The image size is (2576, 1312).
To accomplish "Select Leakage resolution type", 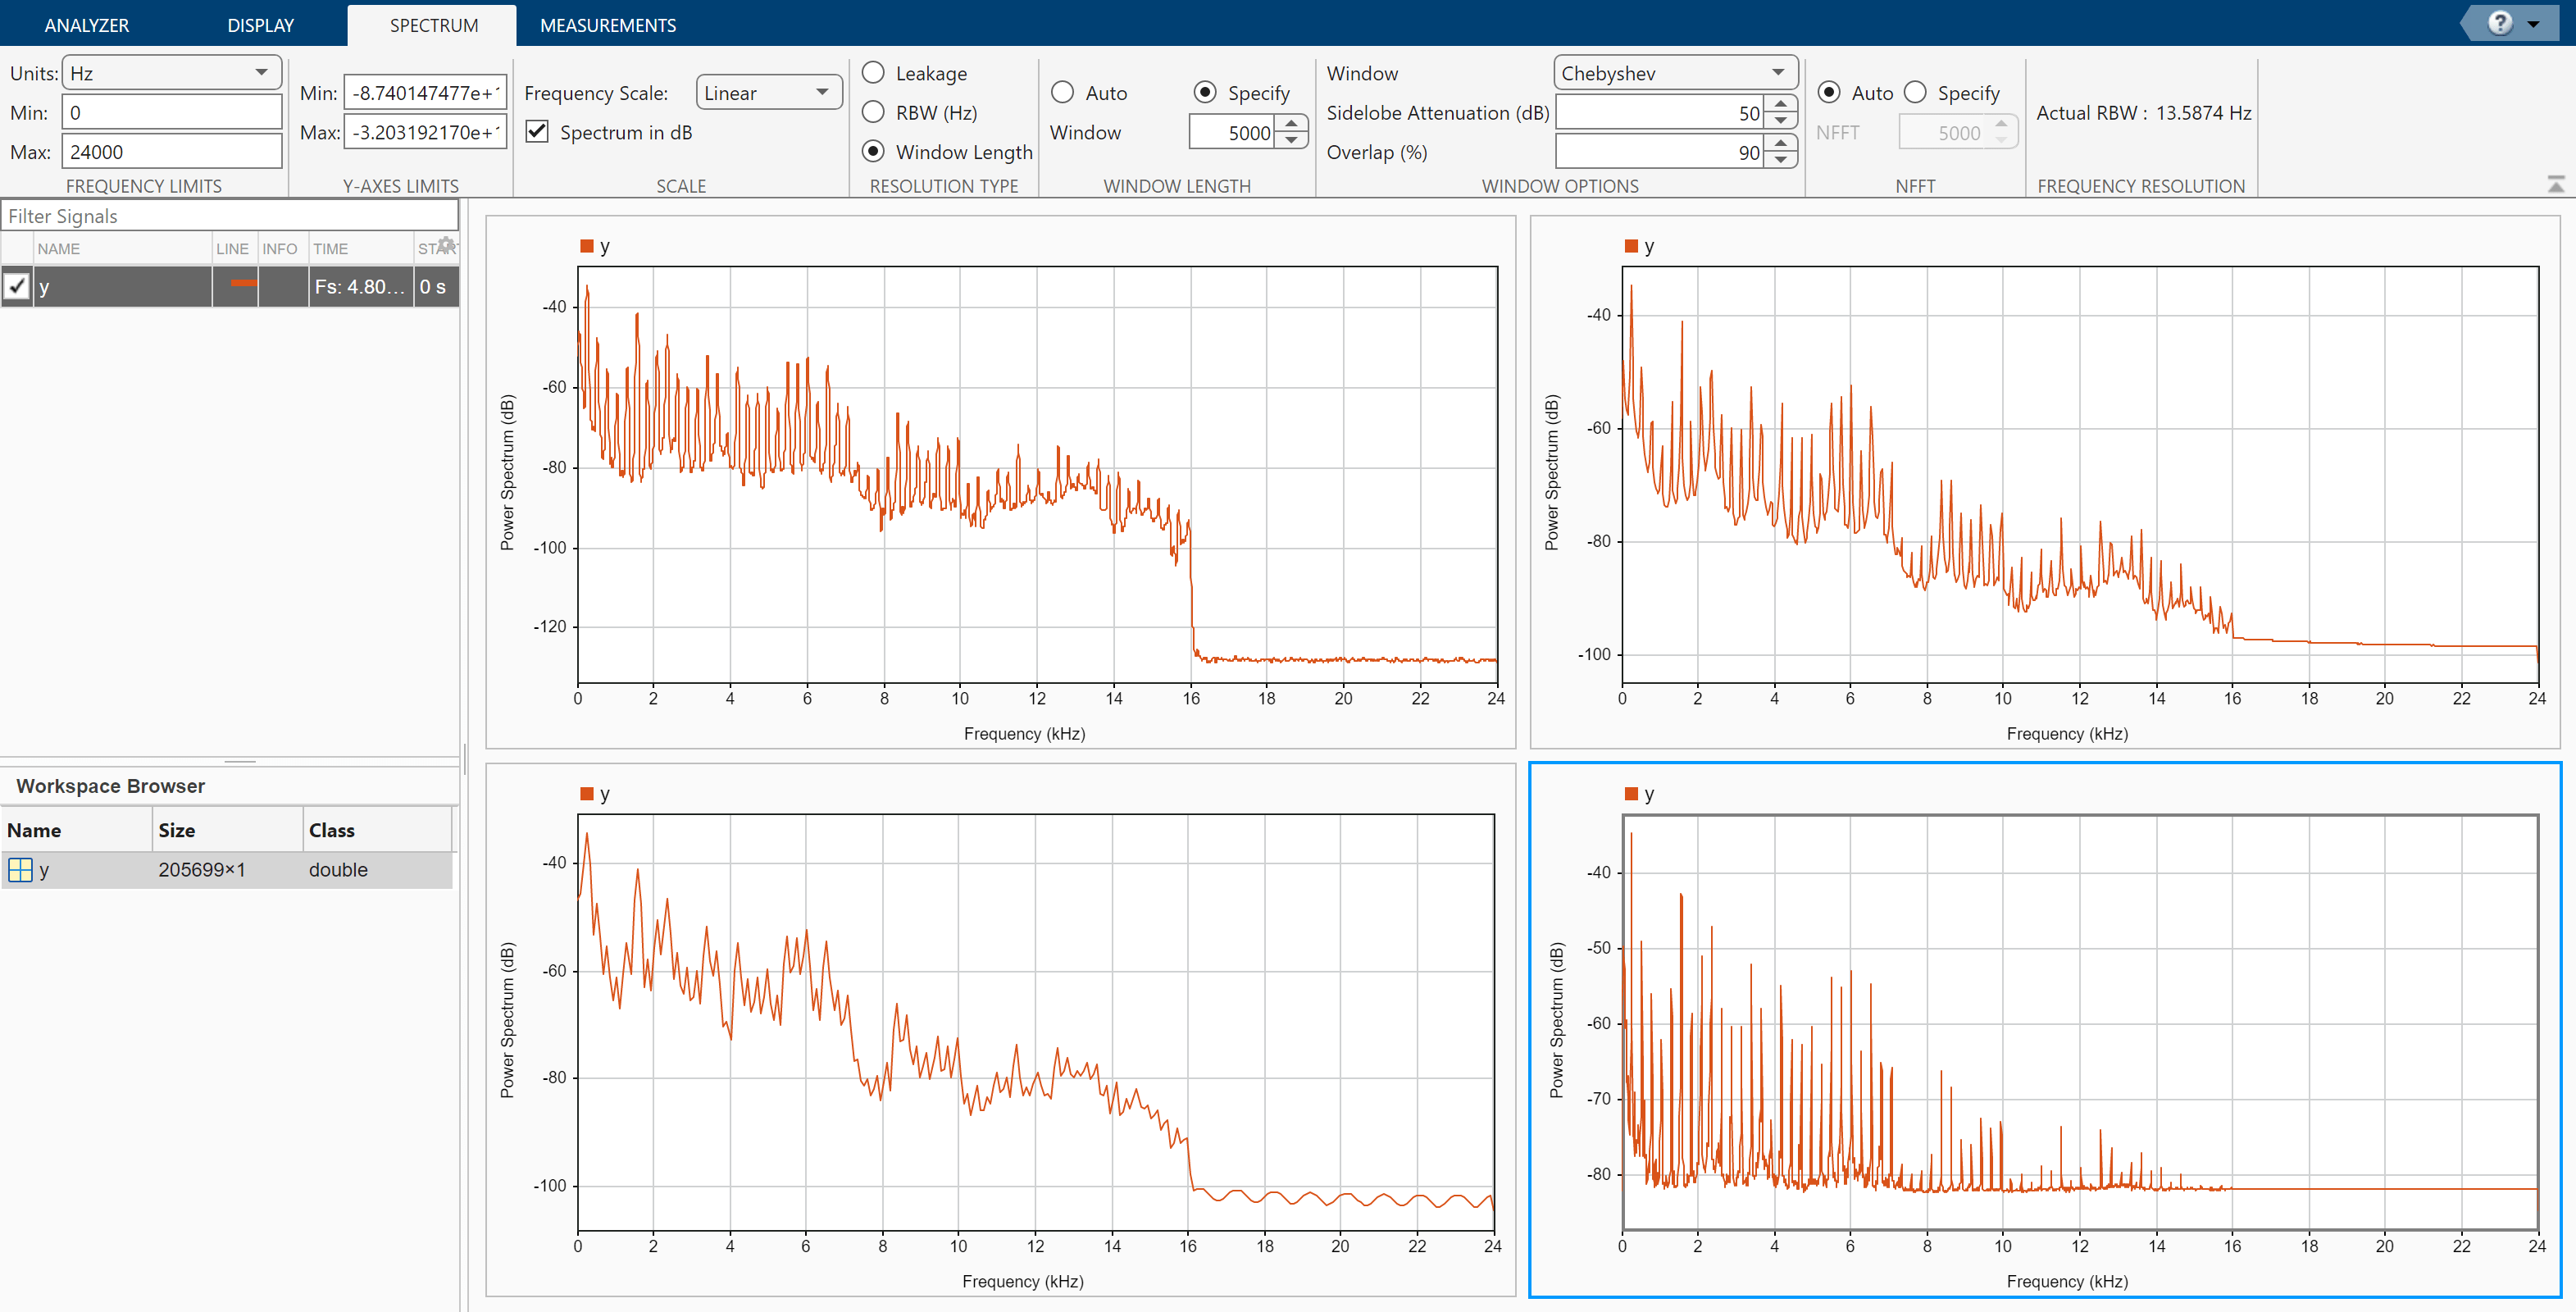I will (x=873, y=73).
